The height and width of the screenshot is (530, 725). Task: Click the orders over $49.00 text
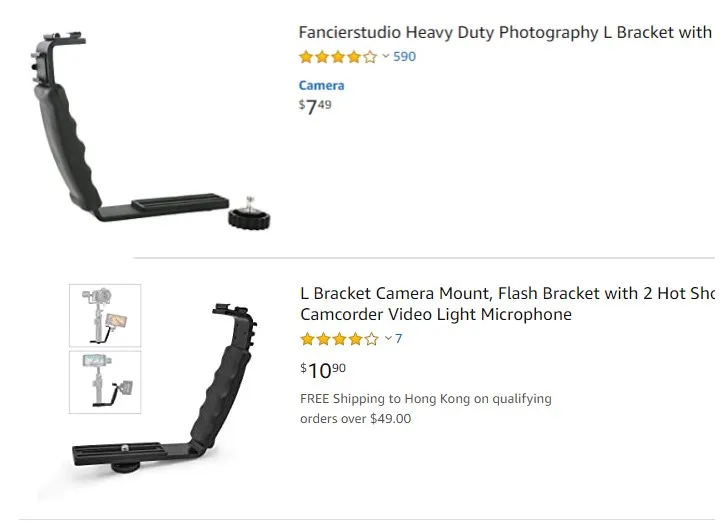click(355, 419)
